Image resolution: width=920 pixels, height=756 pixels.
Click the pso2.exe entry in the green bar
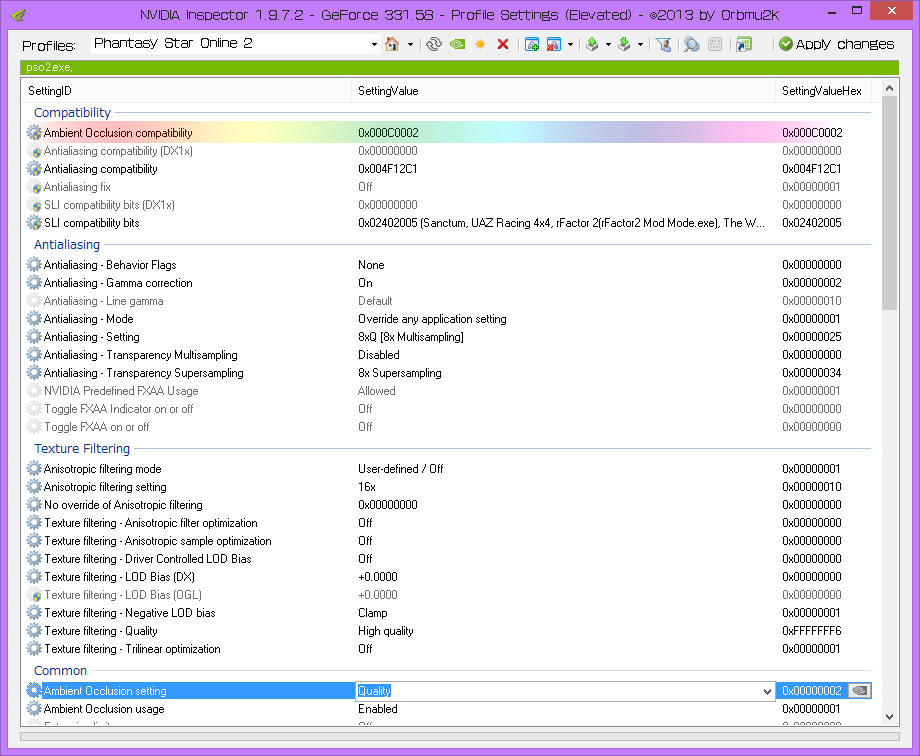point(49,68)
